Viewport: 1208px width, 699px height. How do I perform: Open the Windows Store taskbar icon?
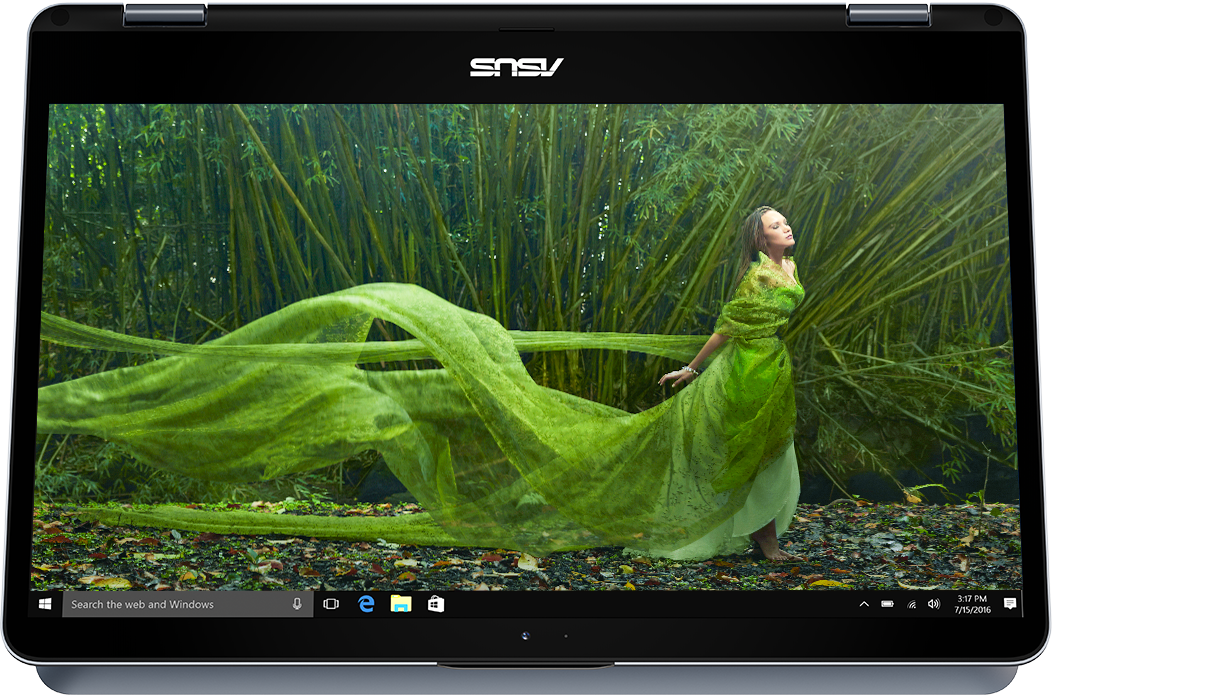pyautogui.click(x=436, y=604)
